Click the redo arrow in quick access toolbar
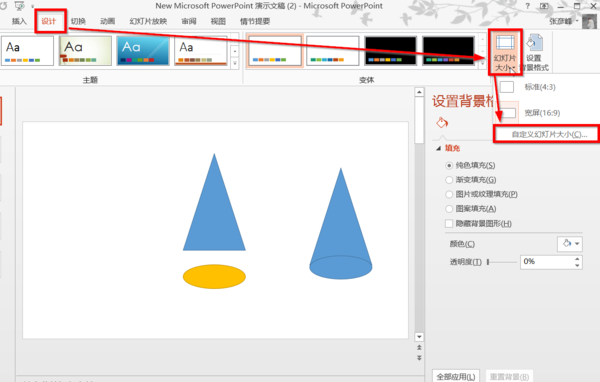The height and width of the screenshot is (382, 600). coord(3,6)
